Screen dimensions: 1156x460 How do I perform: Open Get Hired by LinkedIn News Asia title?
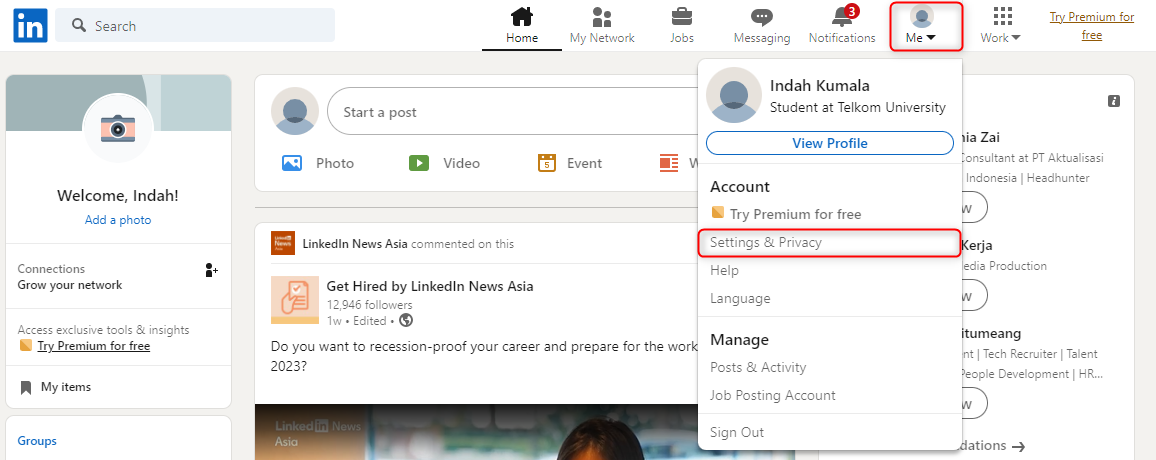[430, 286]
